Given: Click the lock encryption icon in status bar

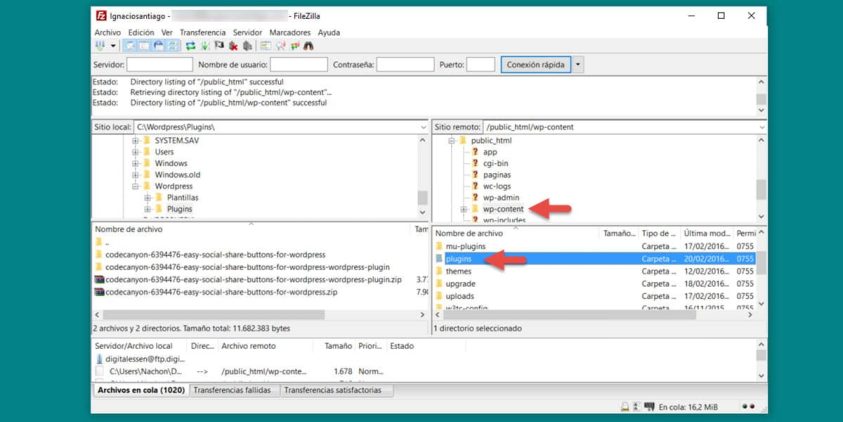Looking at the screenshot, I should click(625, 407).
